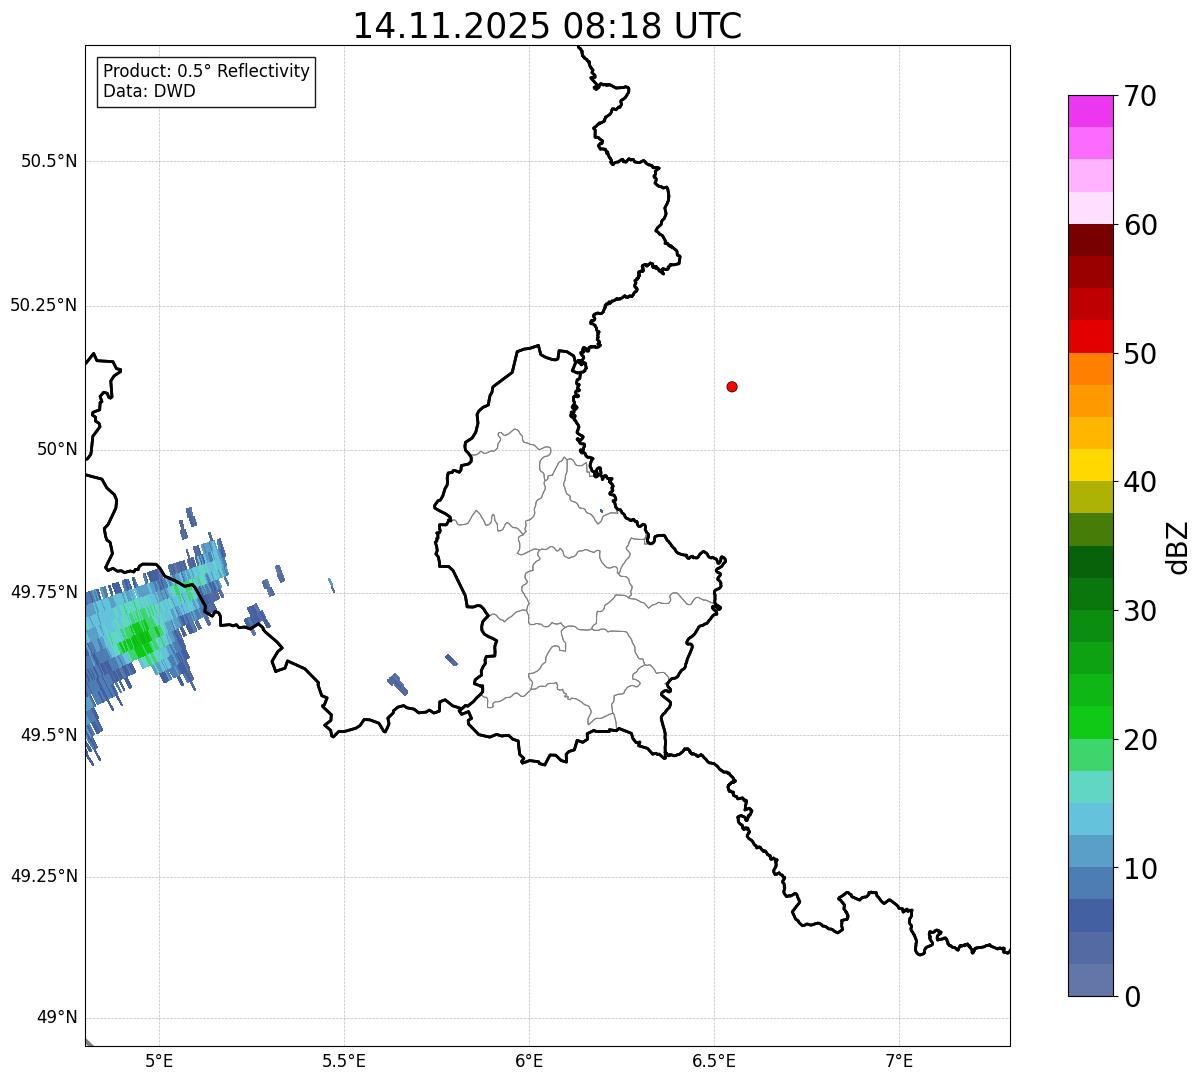
Task: Click the title text 14.11.2025 08:18 UTC
Action: (x=547, y=26)
